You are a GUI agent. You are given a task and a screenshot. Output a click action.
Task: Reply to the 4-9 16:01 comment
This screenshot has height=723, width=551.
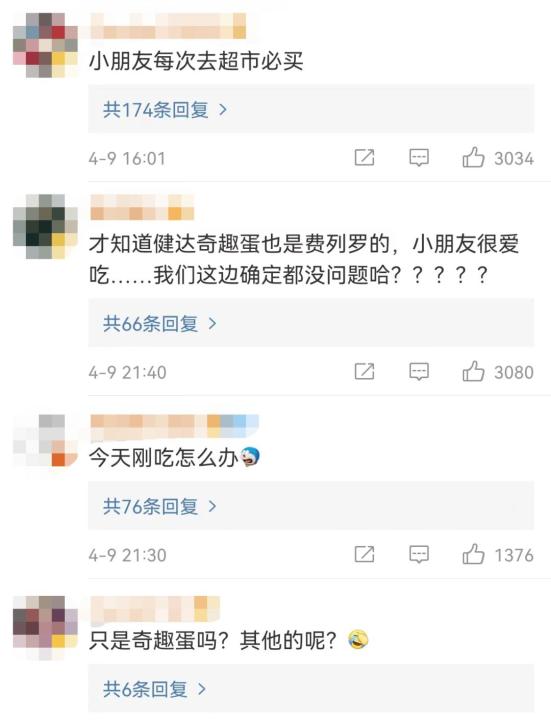[419, 158]
